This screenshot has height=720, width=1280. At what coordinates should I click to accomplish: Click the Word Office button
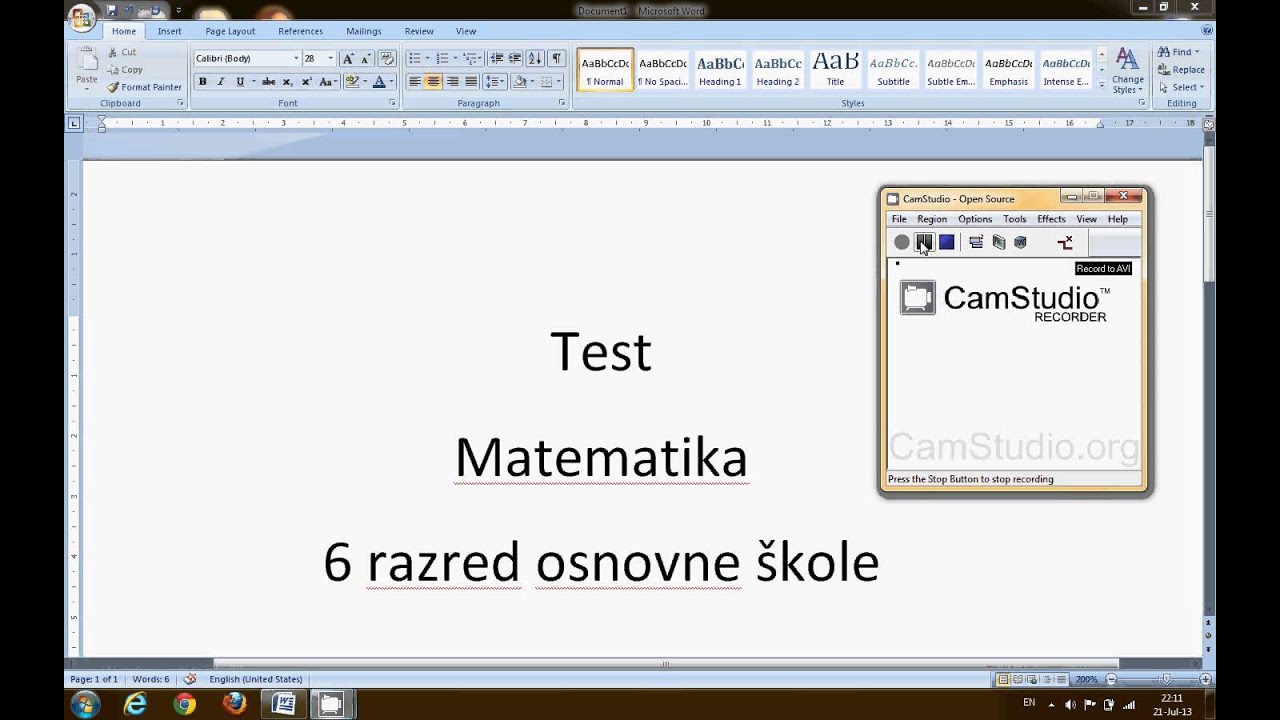pos(83,18)
